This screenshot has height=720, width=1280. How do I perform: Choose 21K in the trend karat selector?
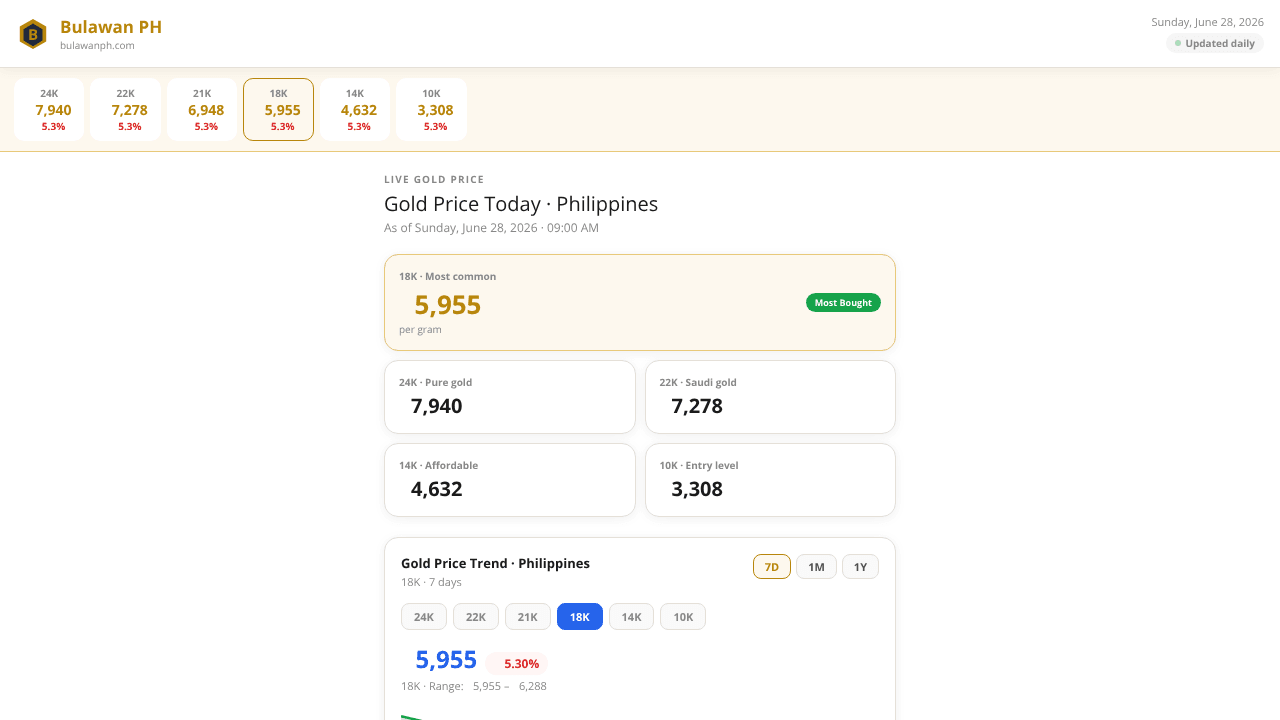tap(528, 617)
